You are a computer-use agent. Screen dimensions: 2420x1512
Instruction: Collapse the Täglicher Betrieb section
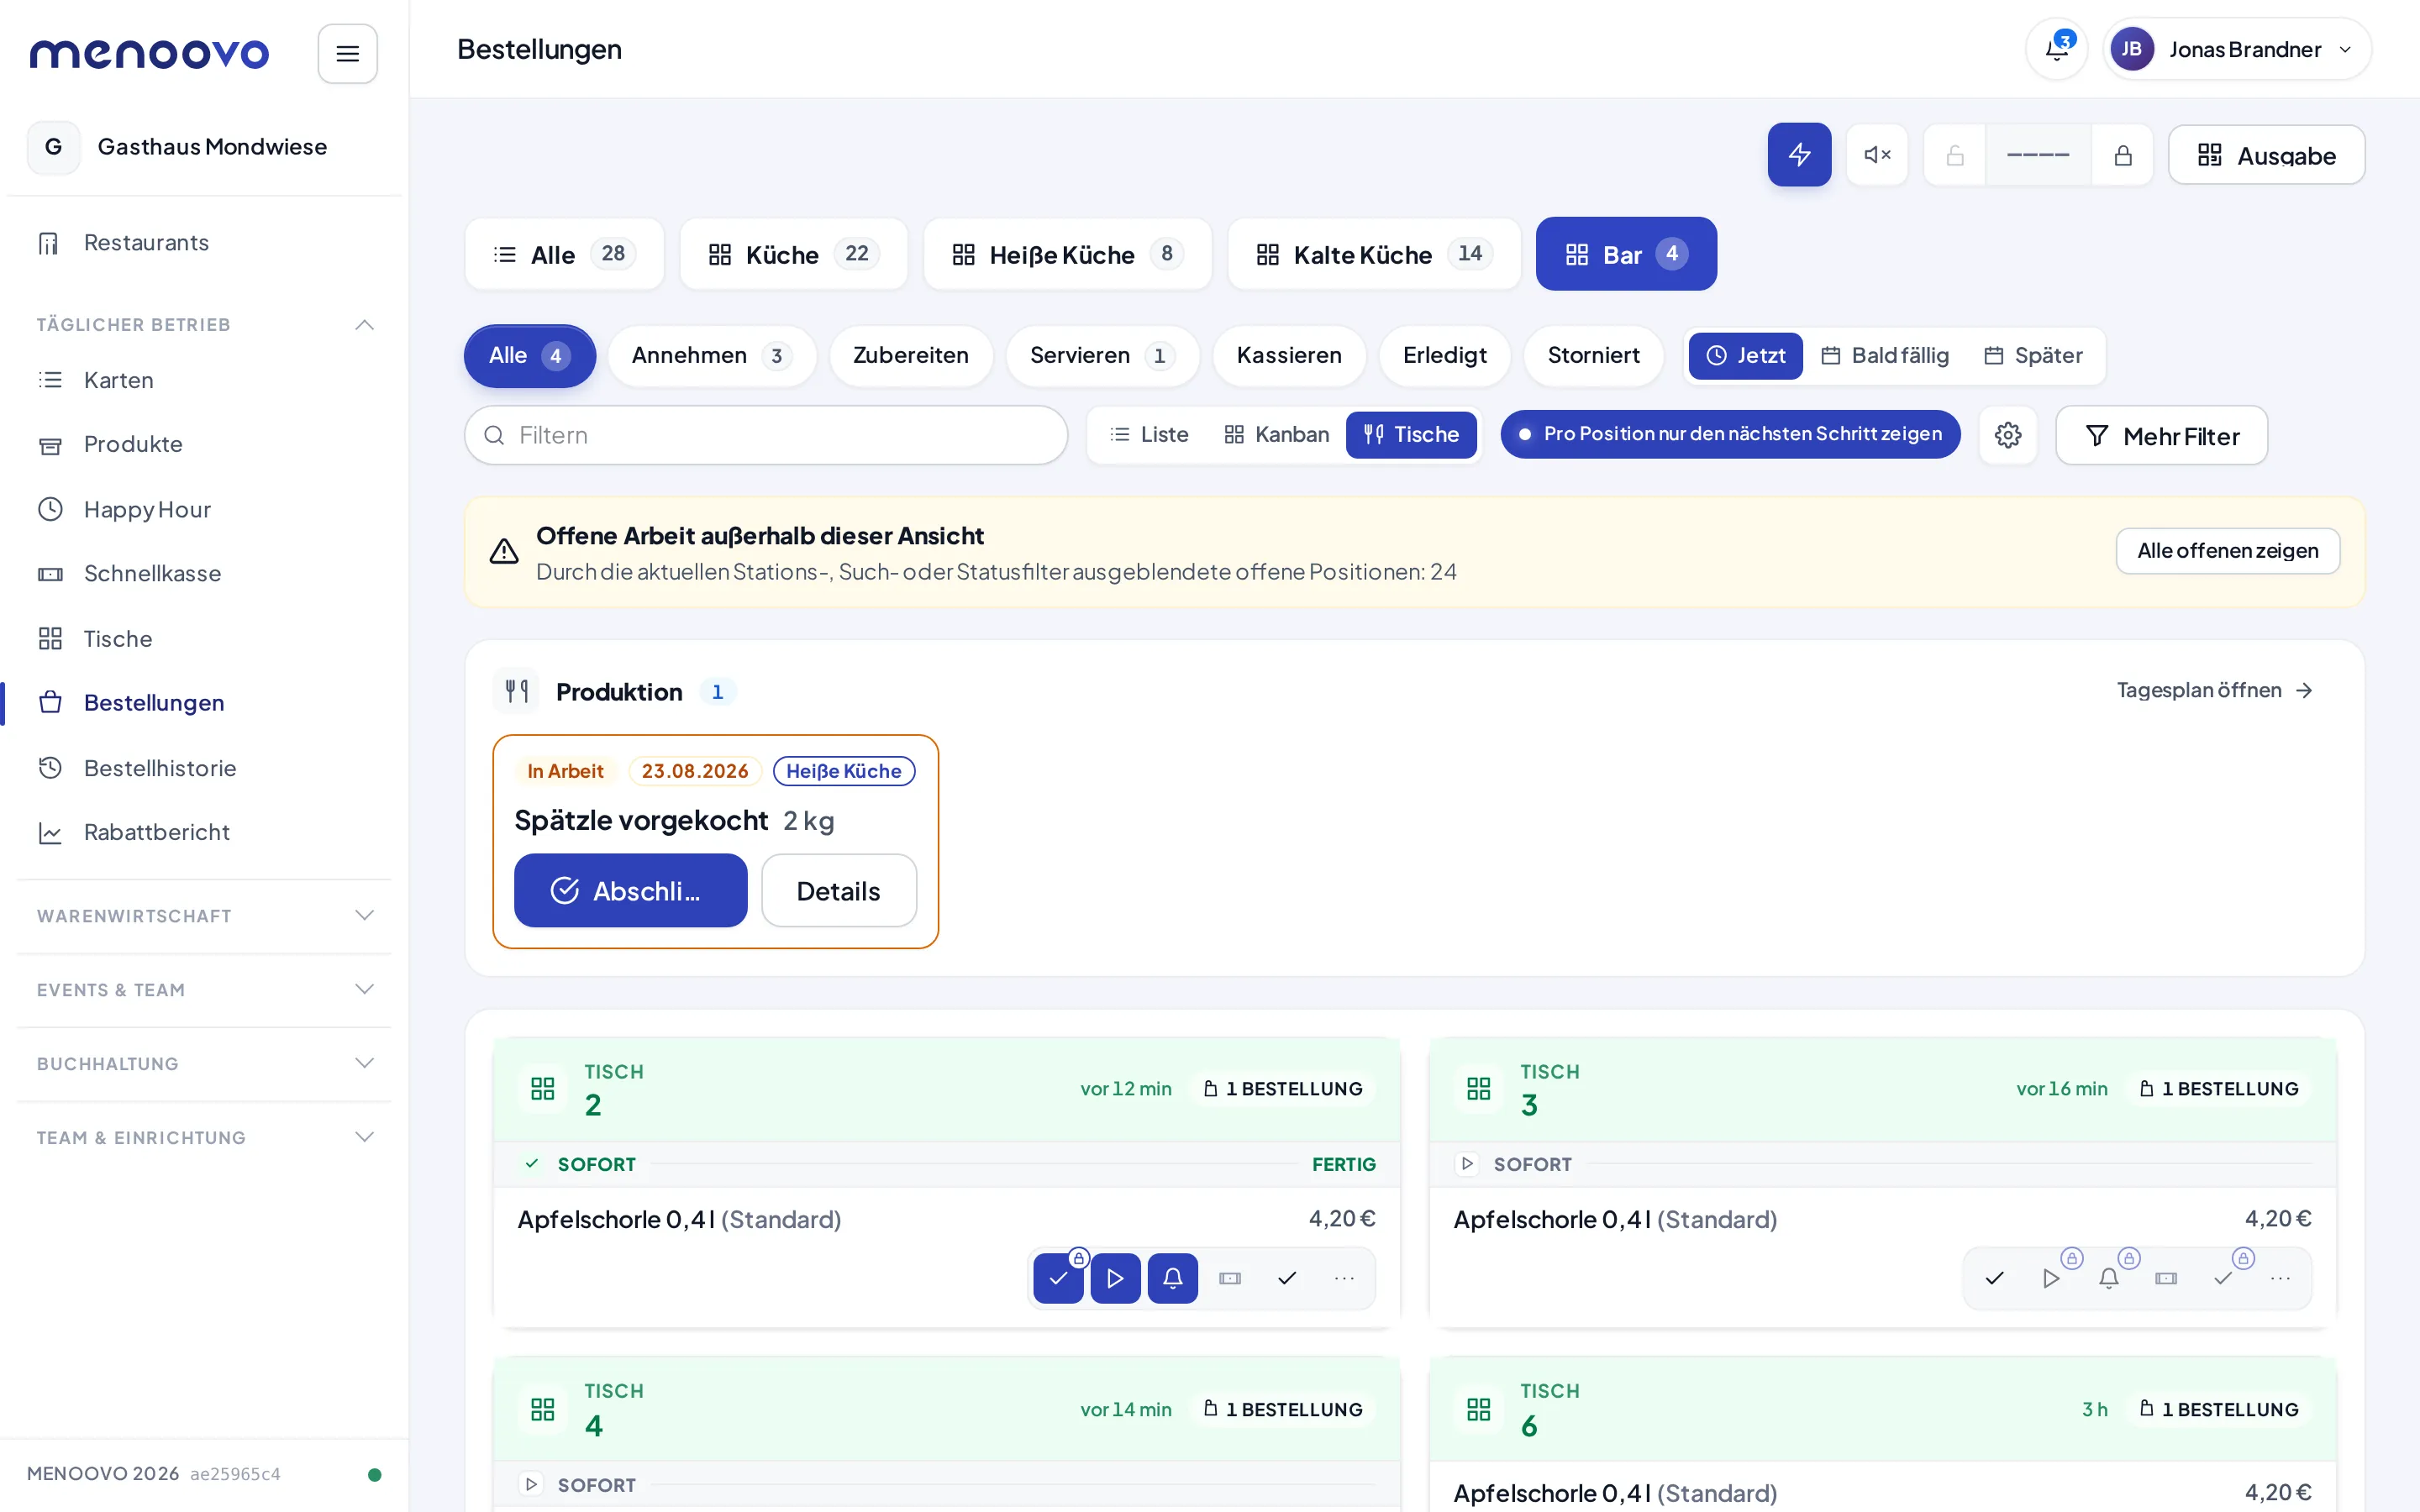pos(203,325)
